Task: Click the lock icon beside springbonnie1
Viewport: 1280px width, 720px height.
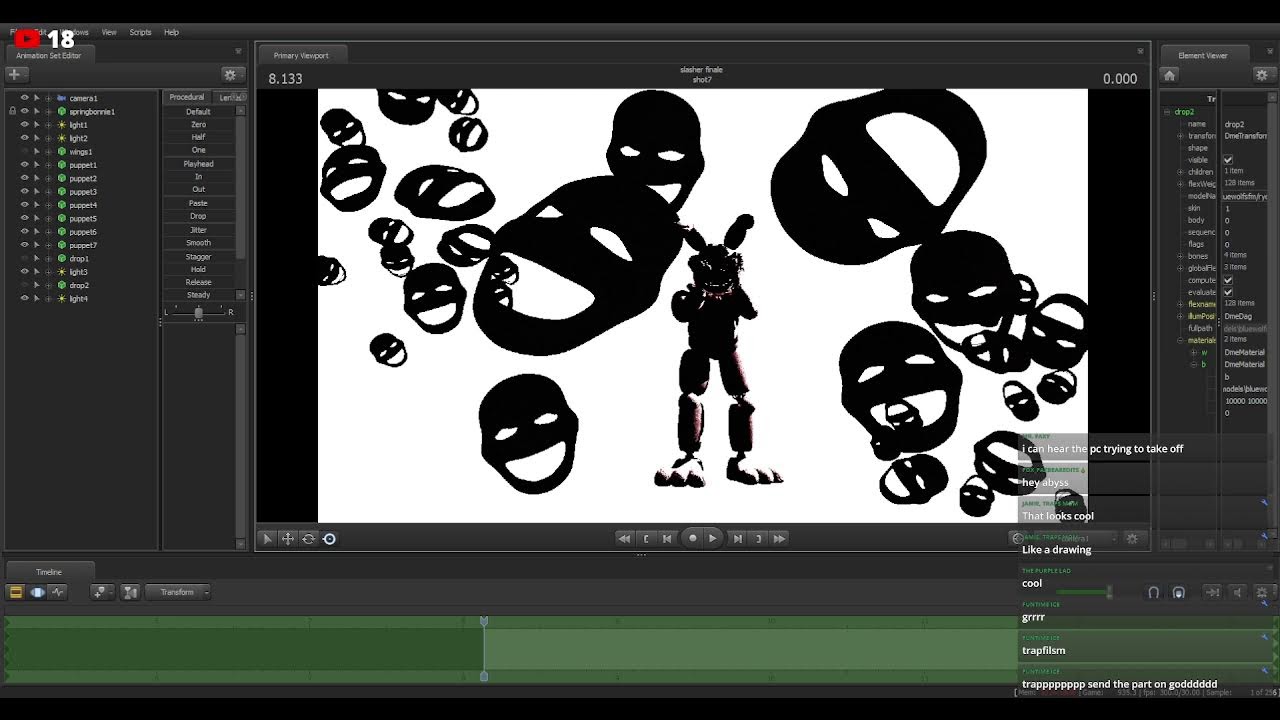Action: point(12,111)
